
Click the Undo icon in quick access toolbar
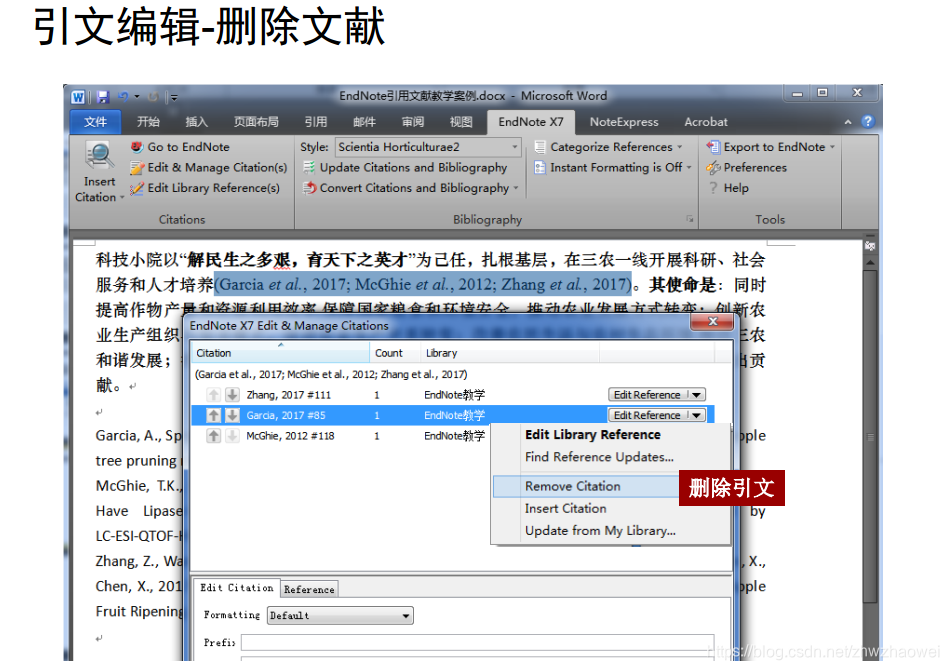(x=123, y=96)
